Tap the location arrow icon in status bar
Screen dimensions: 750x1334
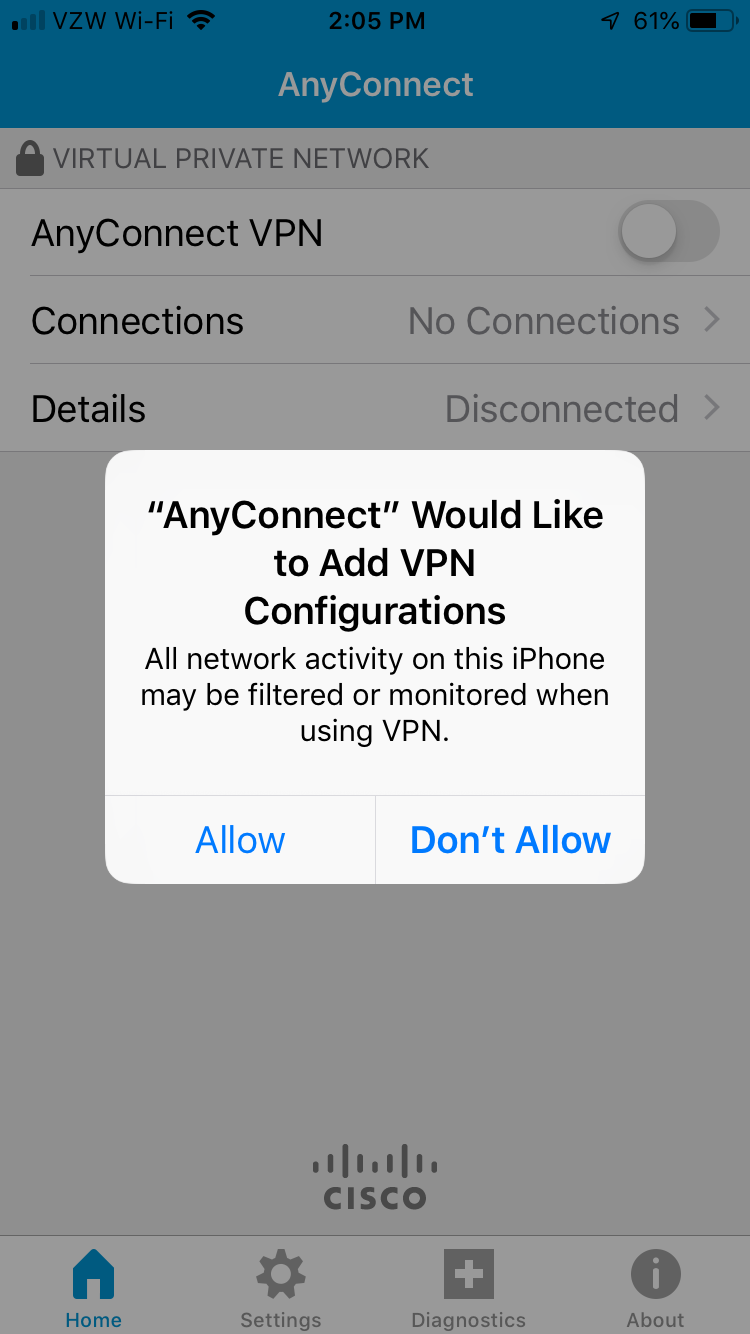pos(610,20)
